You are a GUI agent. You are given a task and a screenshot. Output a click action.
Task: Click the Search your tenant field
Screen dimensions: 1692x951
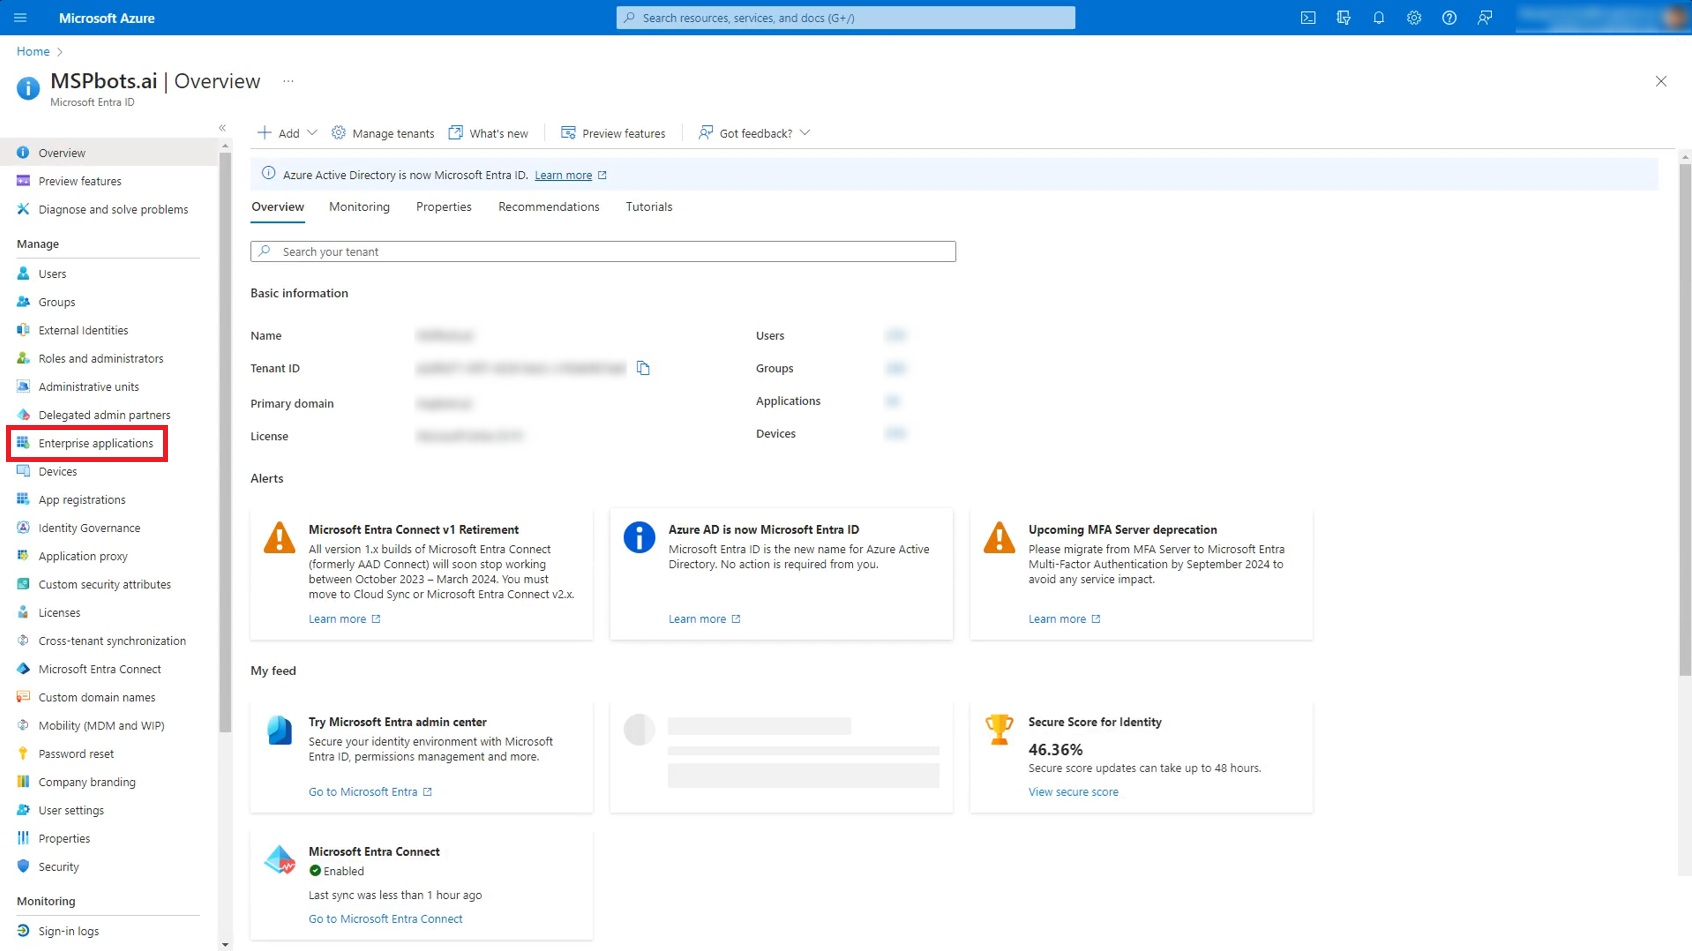point(602,251)
